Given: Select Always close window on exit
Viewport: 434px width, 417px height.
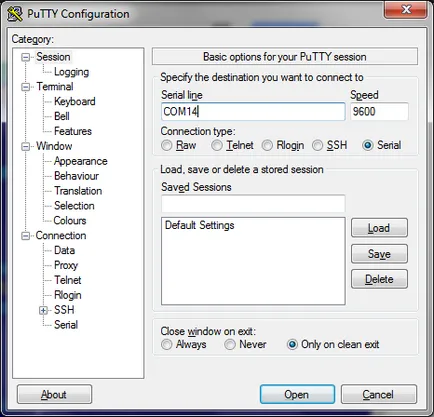Looking at the screenshot, I should coord(167,344).
